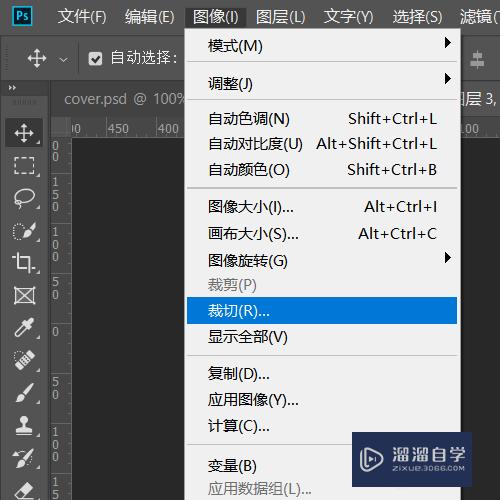Open the 编辑(E) menu
Viewport: 500px width, 500px height.
point(149,17)
